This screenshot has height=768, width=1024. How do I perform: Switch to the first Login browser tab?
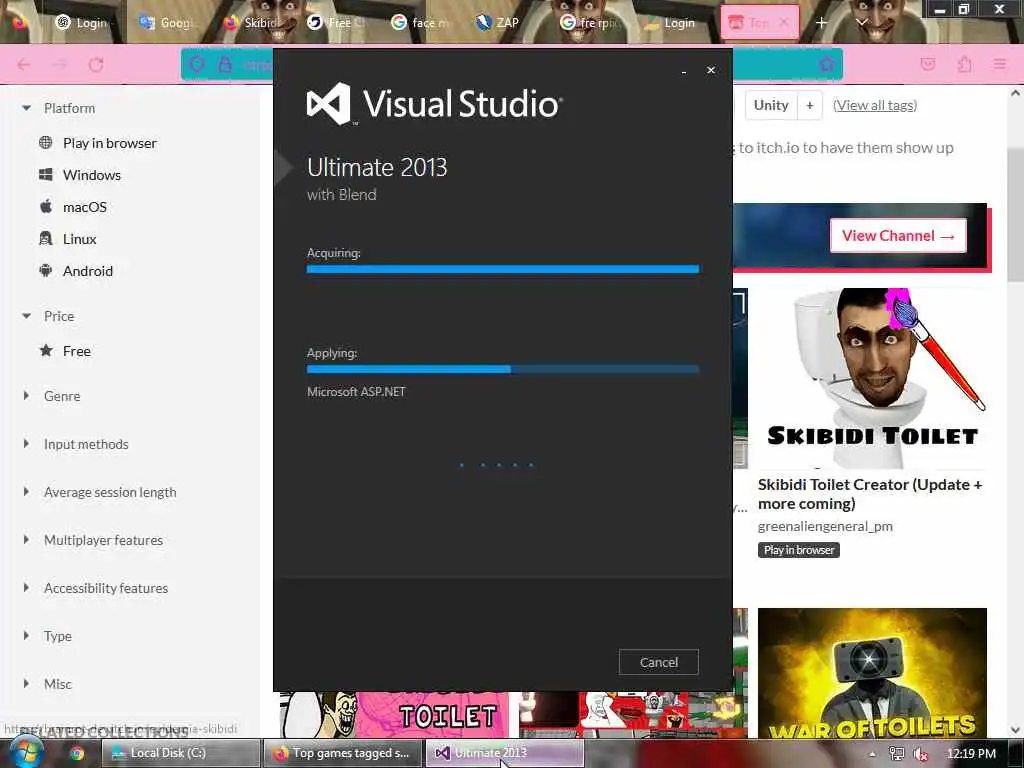click(82, 23)
